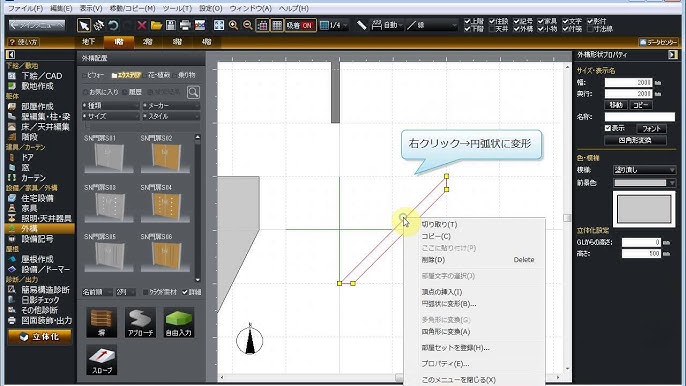686x386 pixels.
Task: Open file with the folder icon
Action: coord(156,25)
